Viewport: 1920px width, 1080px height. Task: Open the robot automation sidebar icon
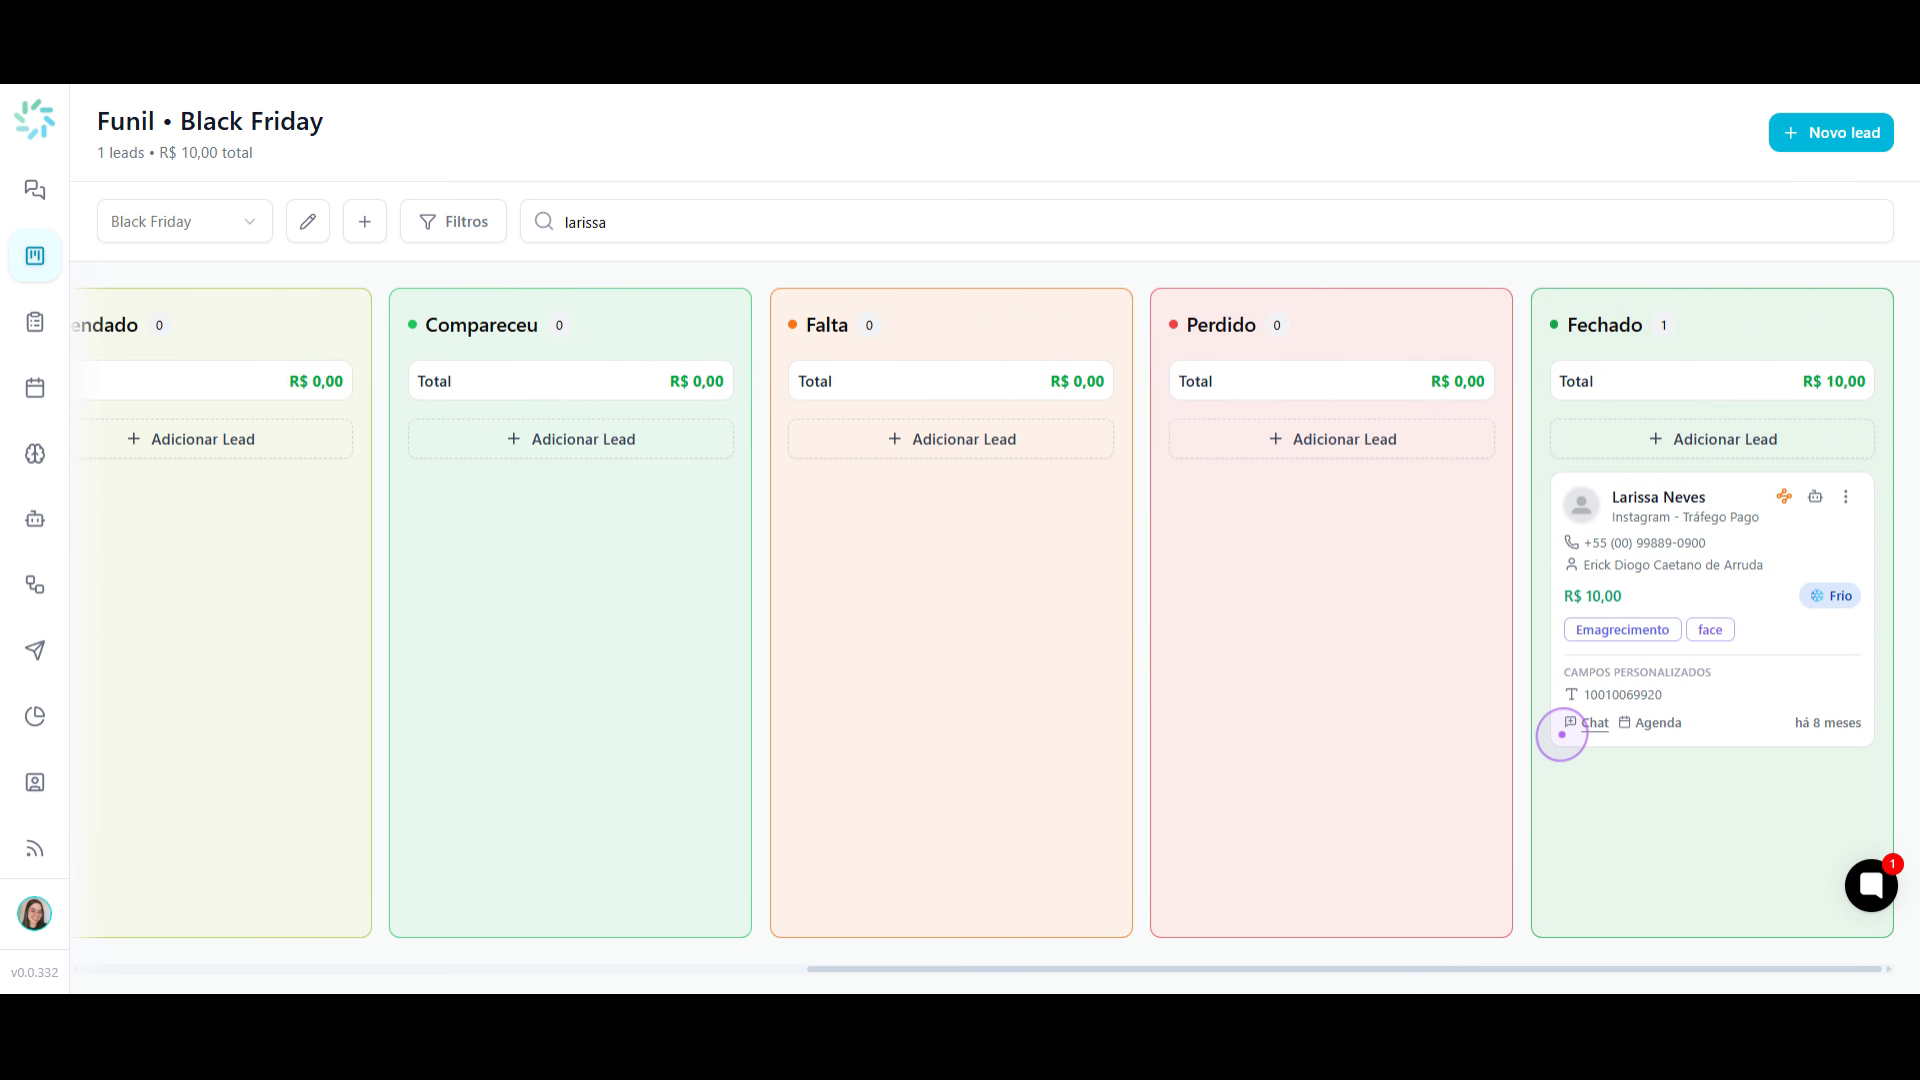point(35,519)
